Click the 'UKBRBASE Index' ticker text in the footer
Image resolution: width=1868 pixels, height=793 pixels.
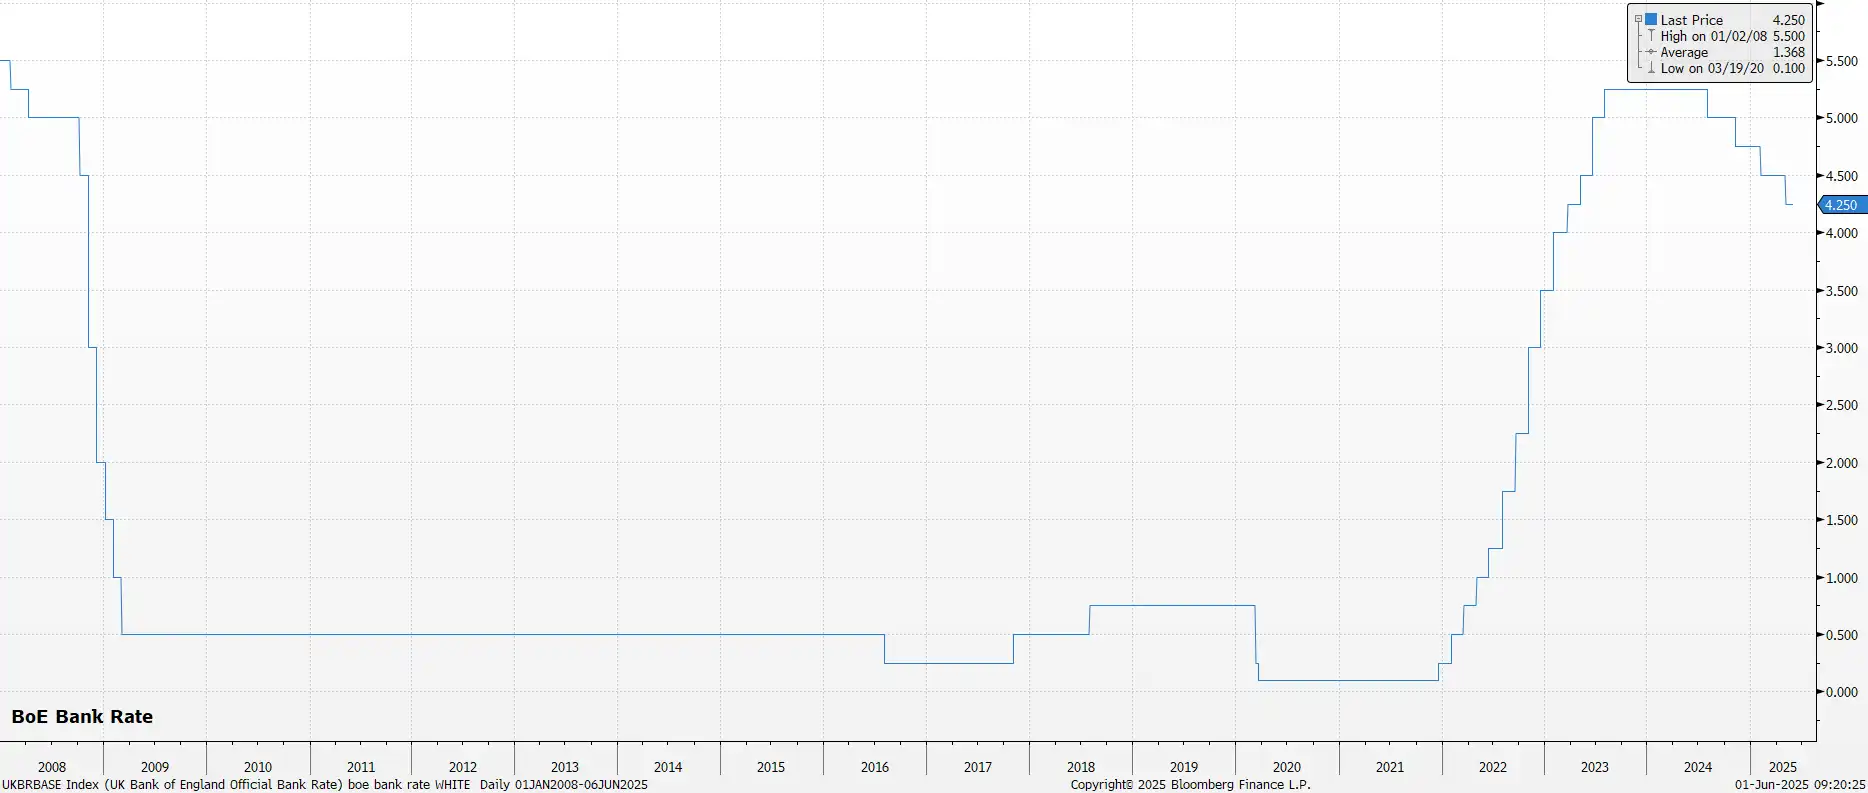50,785
